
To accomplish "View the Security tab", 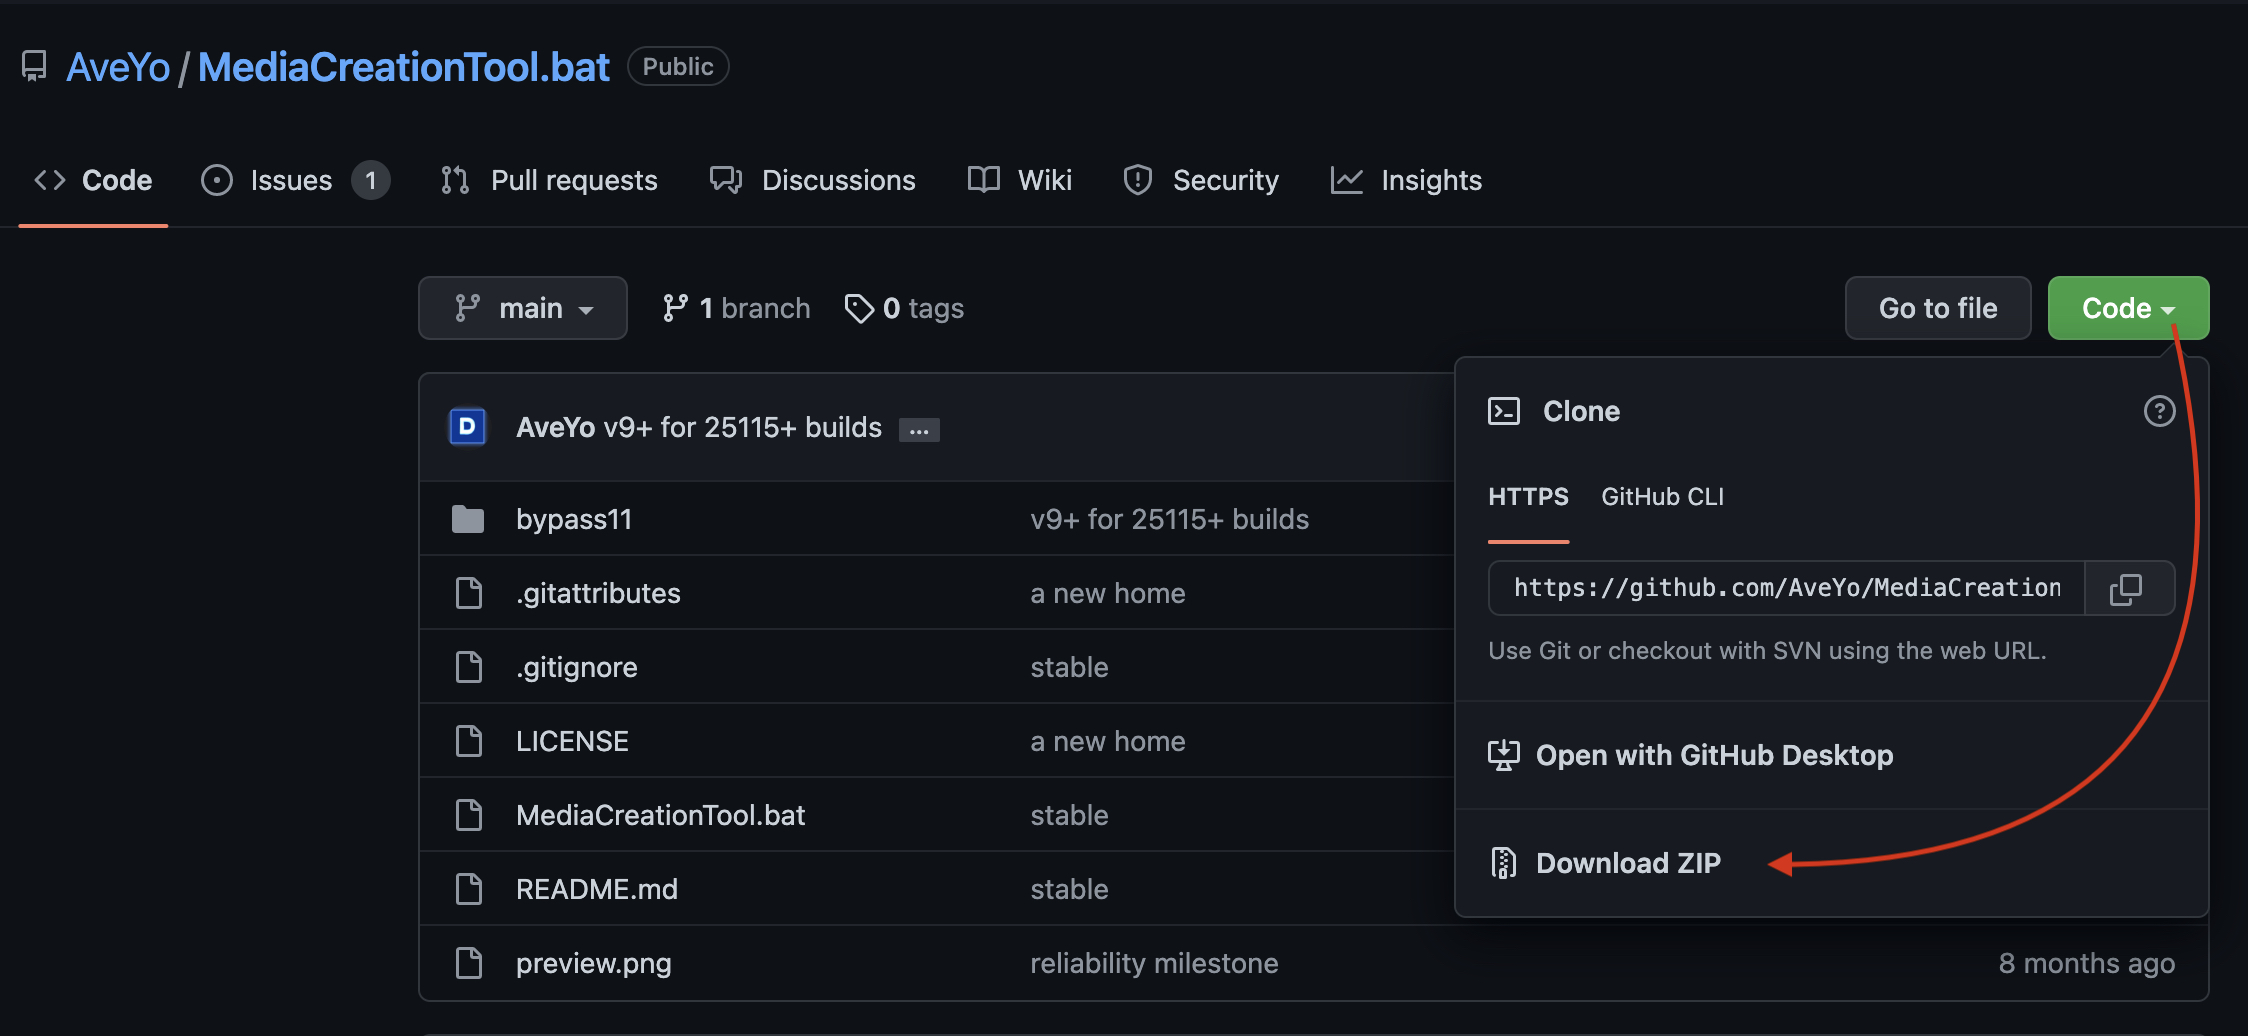I will [1201, 180].
